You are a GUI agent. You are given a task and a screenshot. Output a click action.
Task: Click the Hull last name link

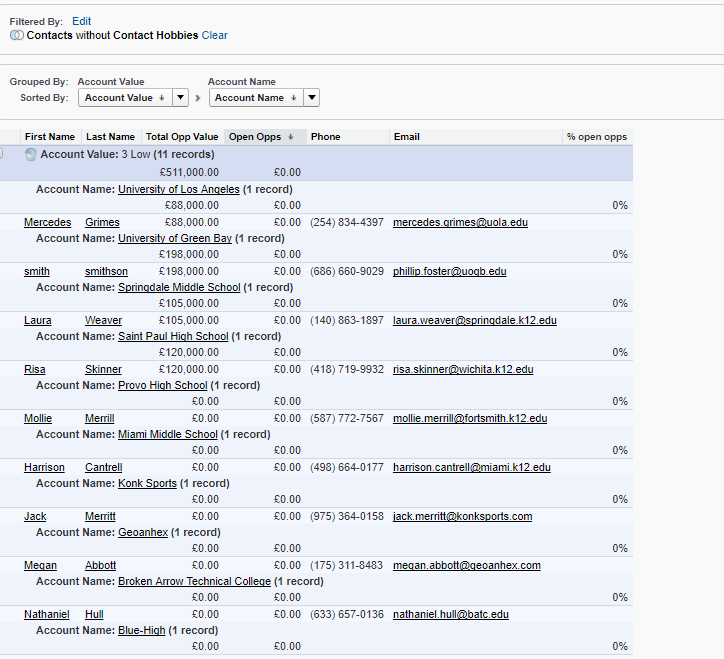[94, 614]
